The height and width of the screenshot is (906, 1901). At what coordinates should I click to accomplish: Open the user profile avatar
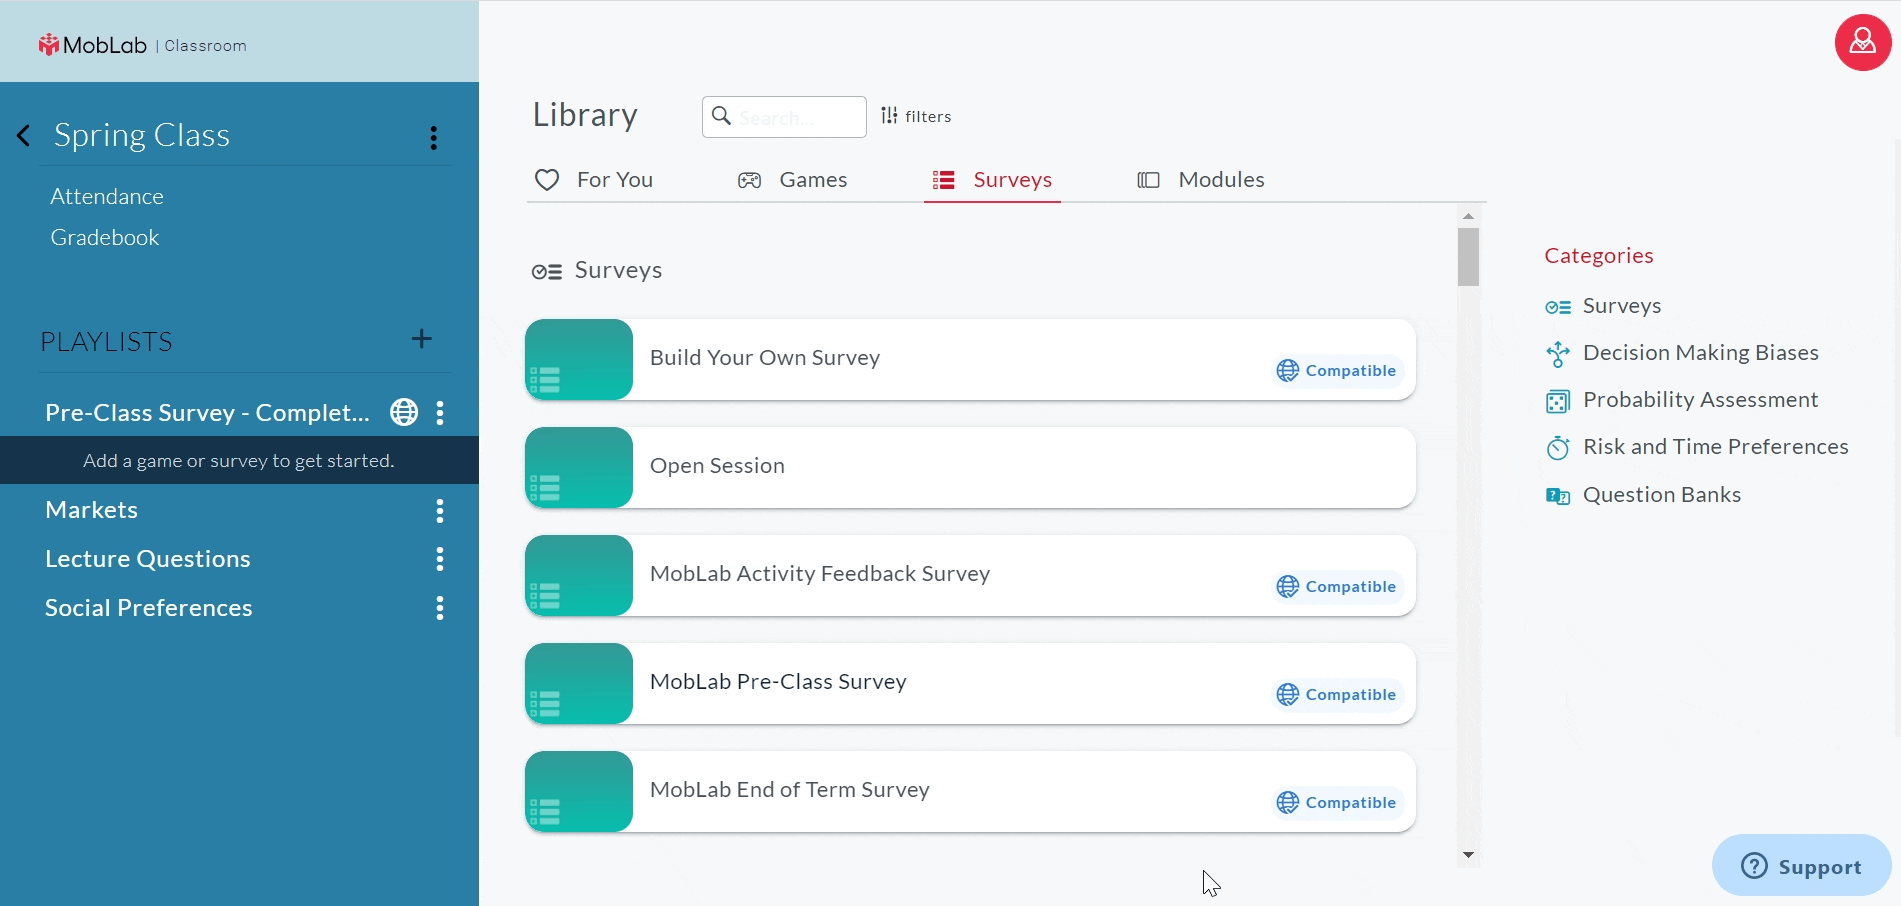(x=1863, y=42)
